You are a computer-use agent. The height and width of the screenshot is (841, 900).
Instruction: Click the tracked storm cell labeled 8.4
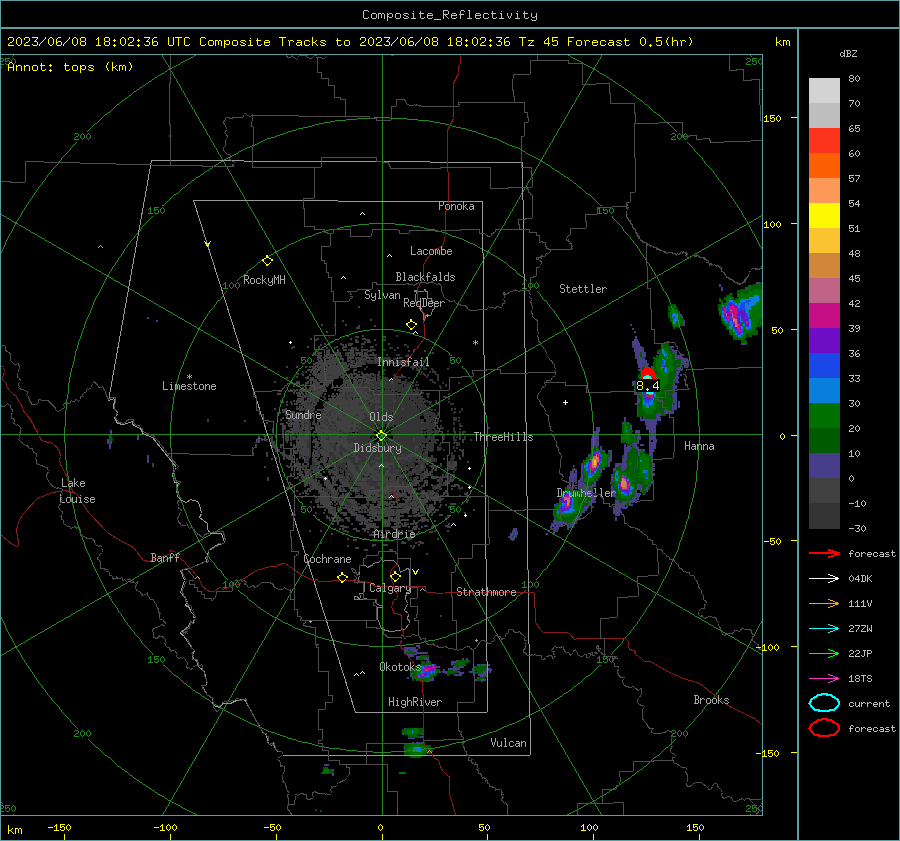[648, 385]
